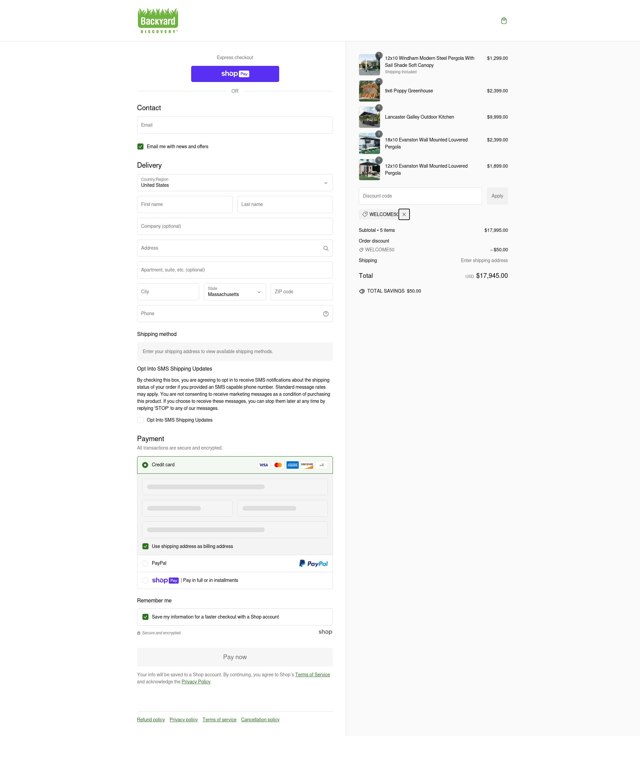Click the address search magnifier icon
This screenshot has height=763, width=640.
[326, 248]
